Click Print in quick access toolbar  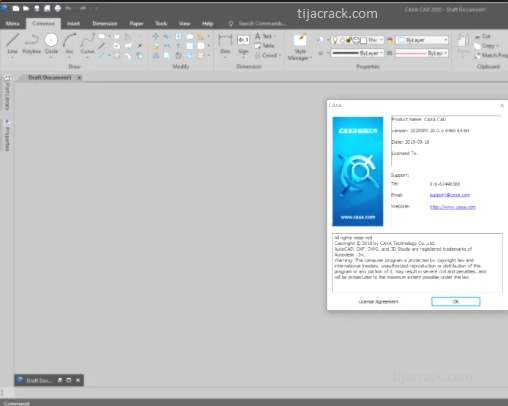tap(58, 8)
